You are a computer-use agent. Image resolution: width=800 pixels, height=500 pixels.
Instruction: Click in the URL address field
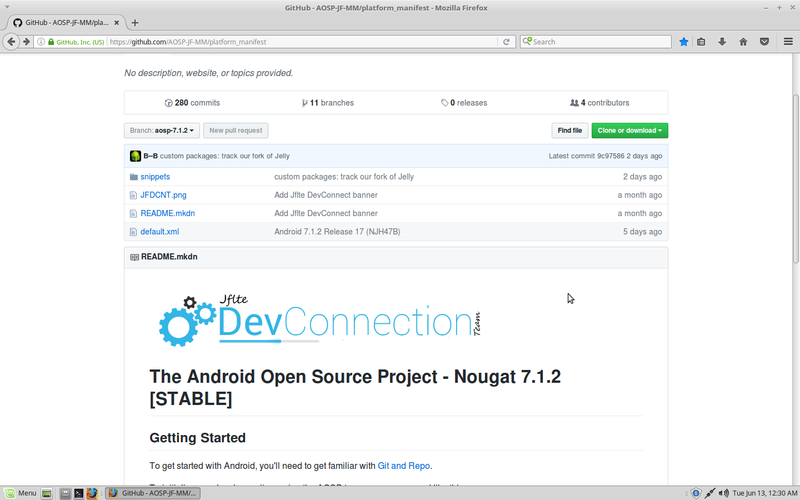pyautogui.click(x=301, y=42)
